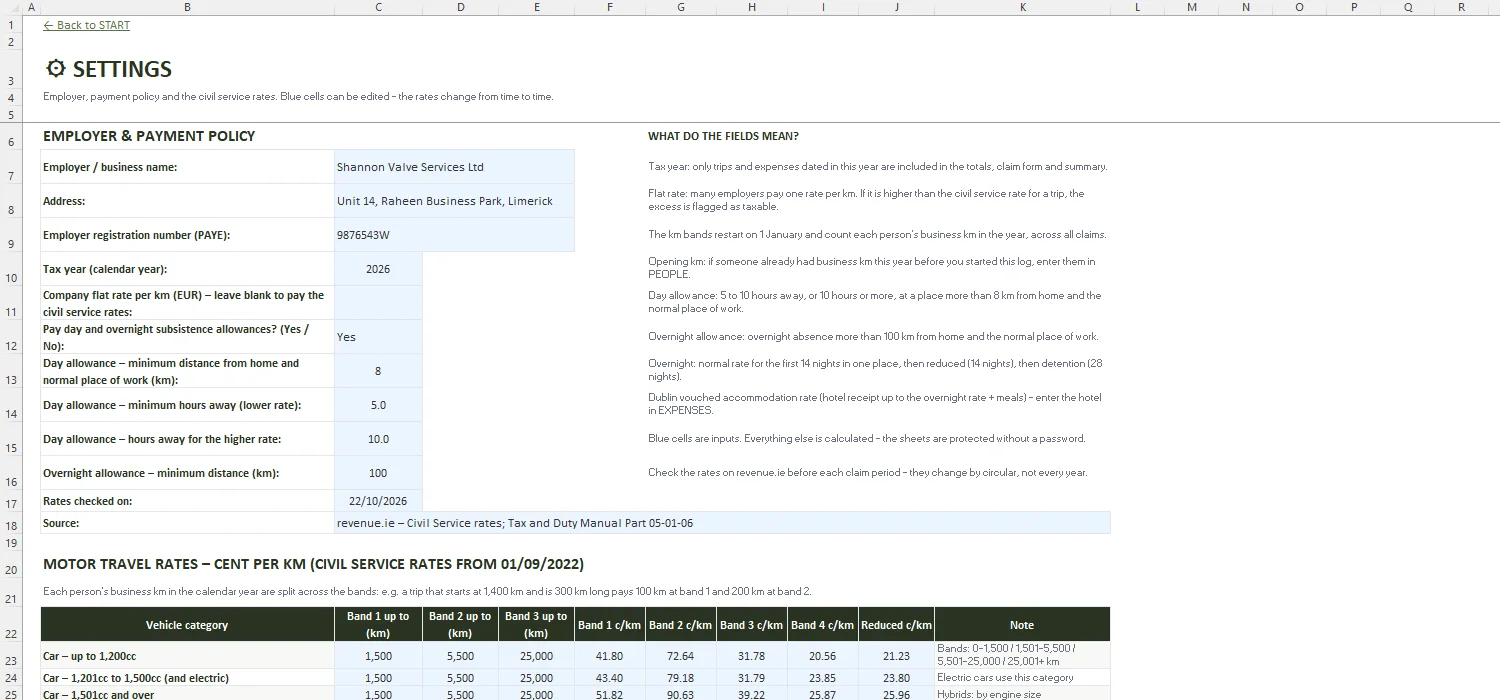Screen dimensions: 1500x700
Task: Select the Car – 1,201cc to 1,500cc row label
Action: (x=187, y=678)
